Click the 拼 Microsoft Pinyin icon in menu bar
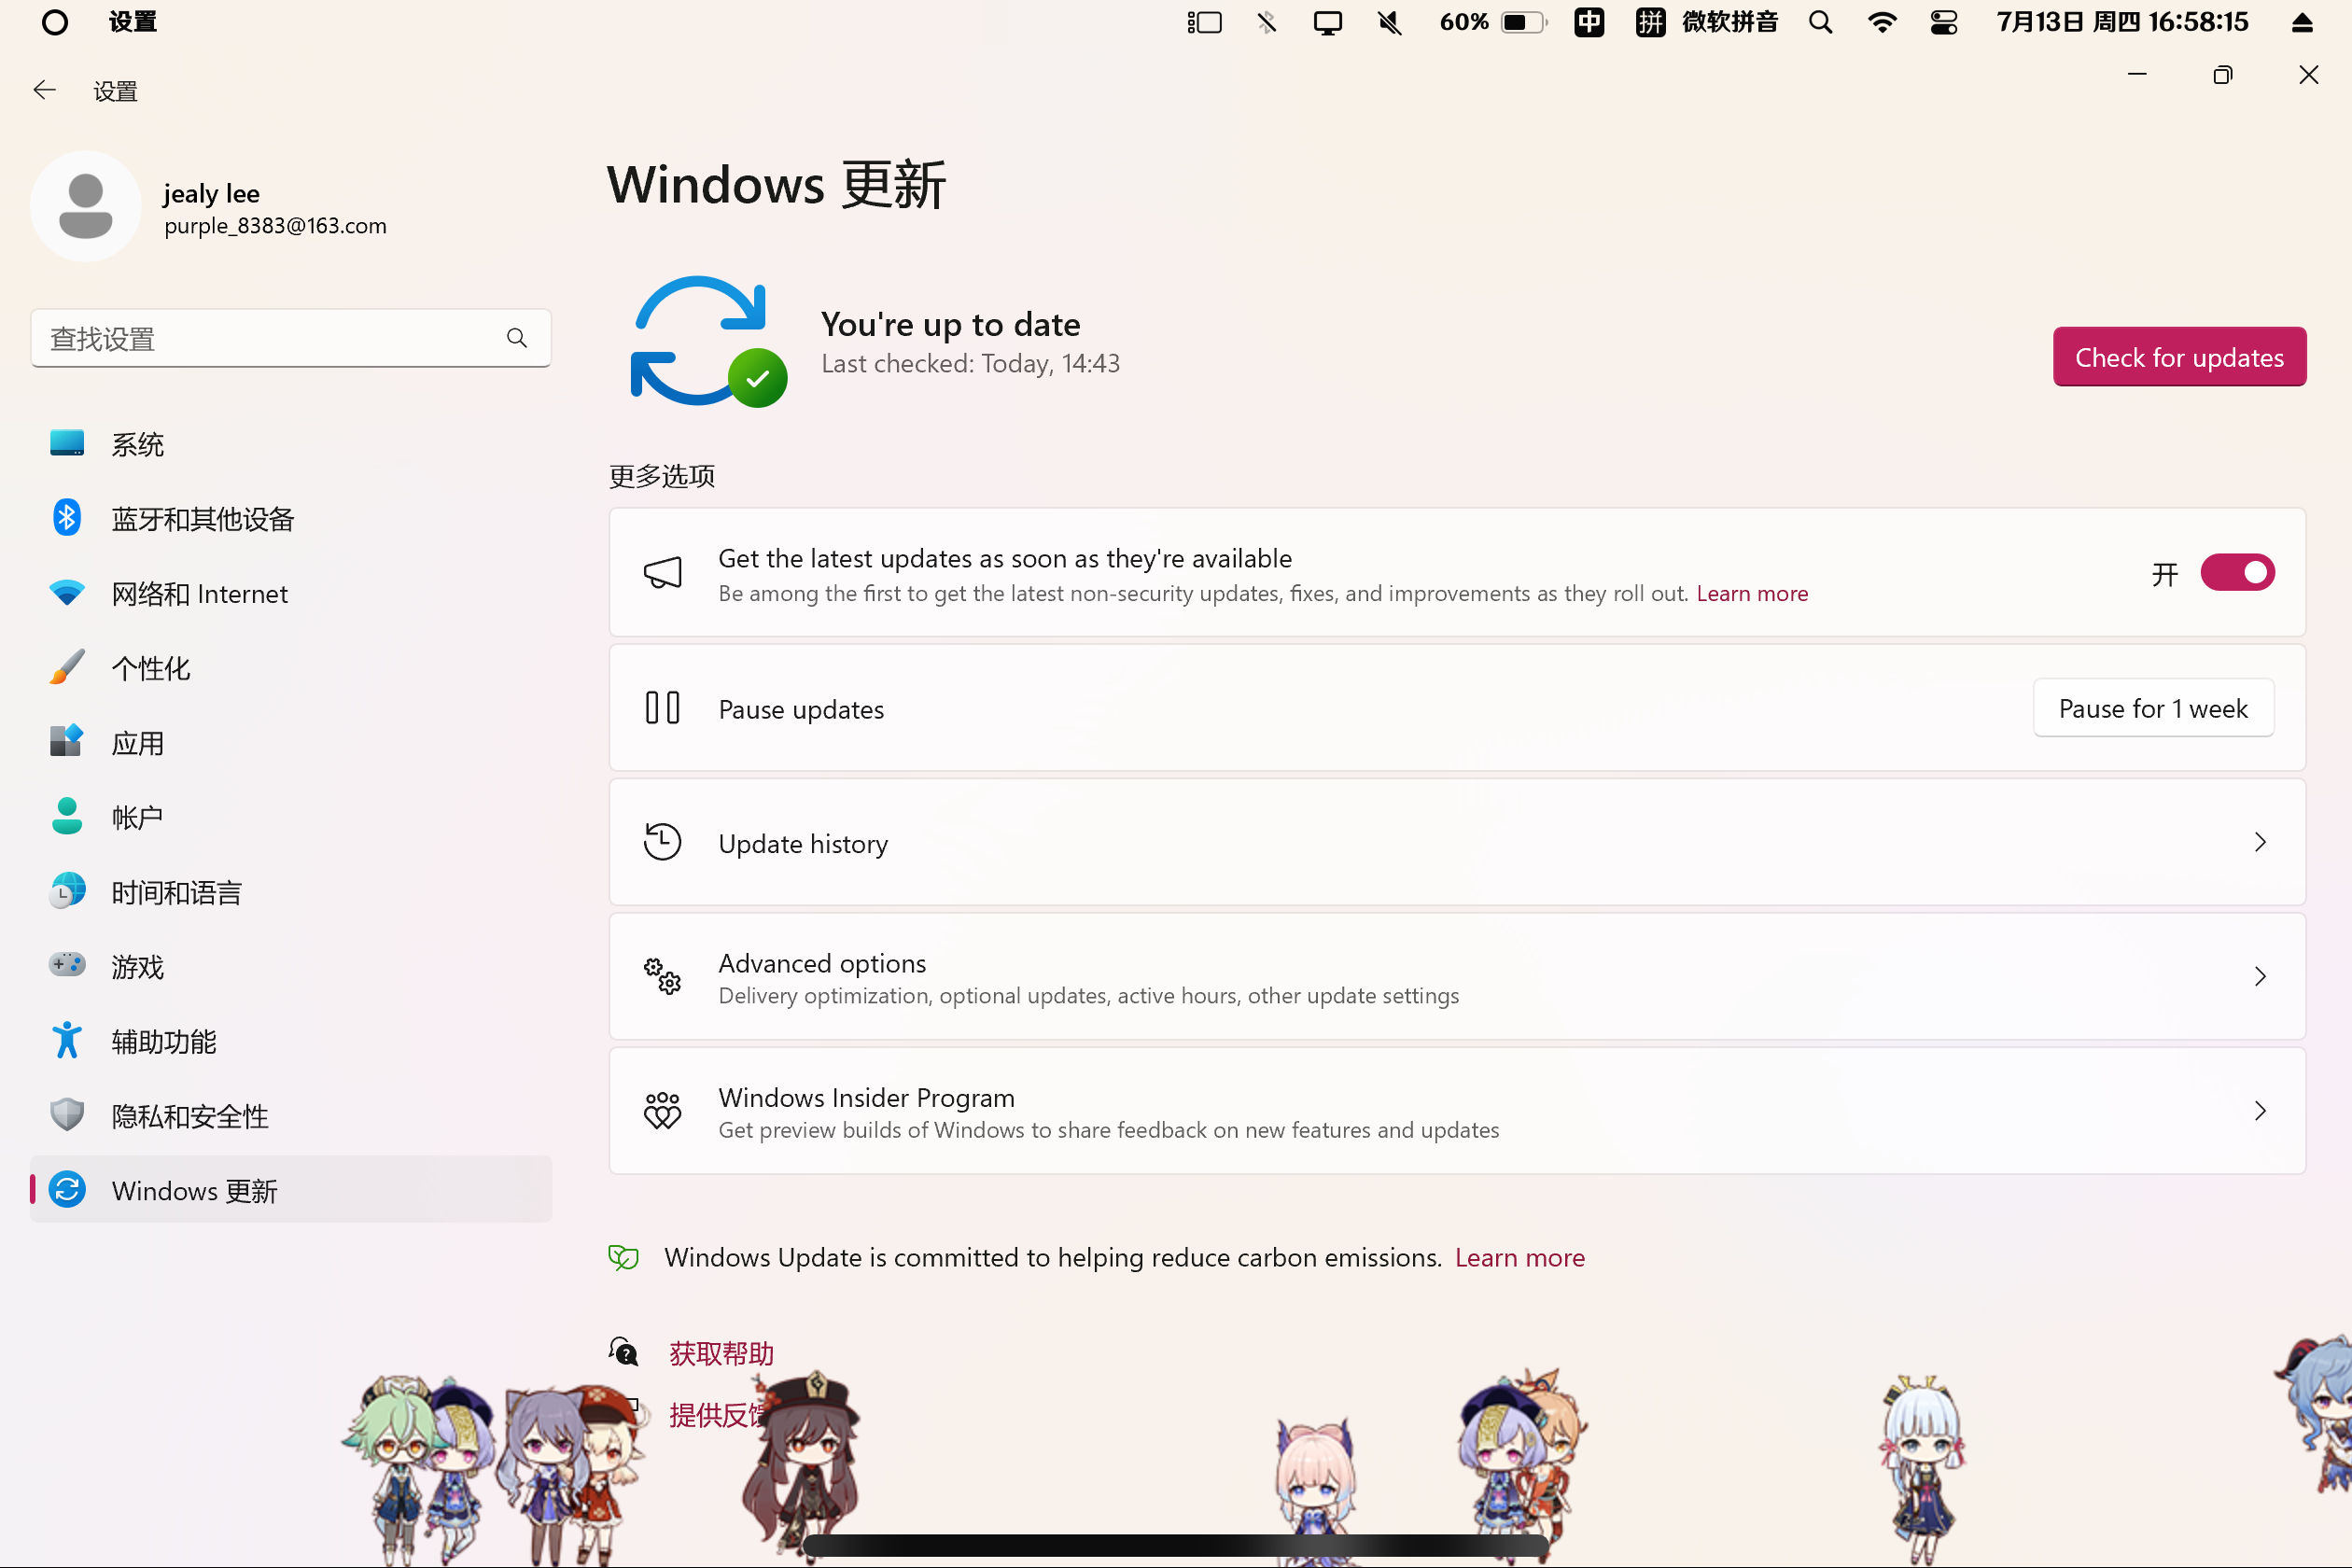The image size is (2352, 1568). click(1651, 22)
